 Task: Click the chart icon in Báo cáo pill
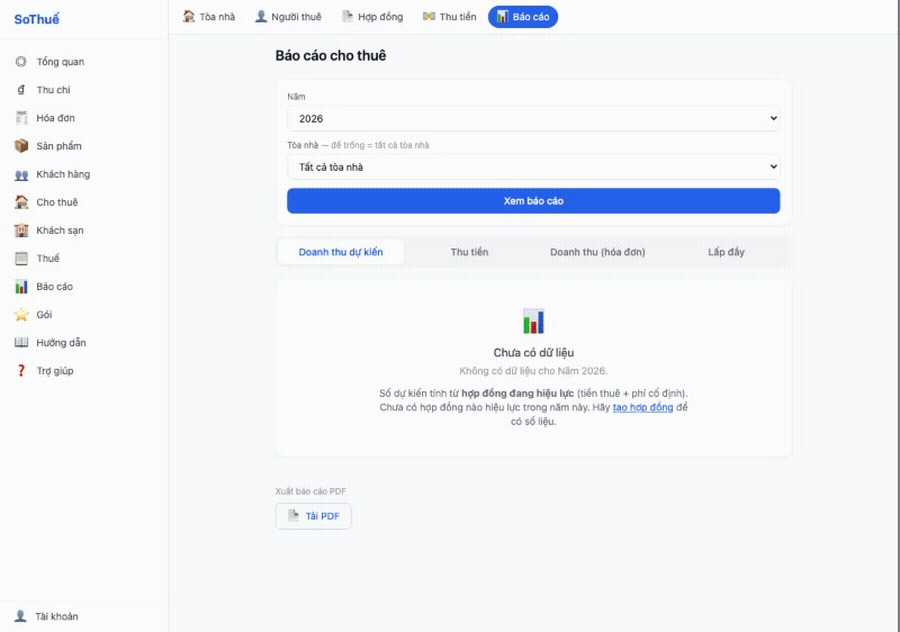coord(502,17)
